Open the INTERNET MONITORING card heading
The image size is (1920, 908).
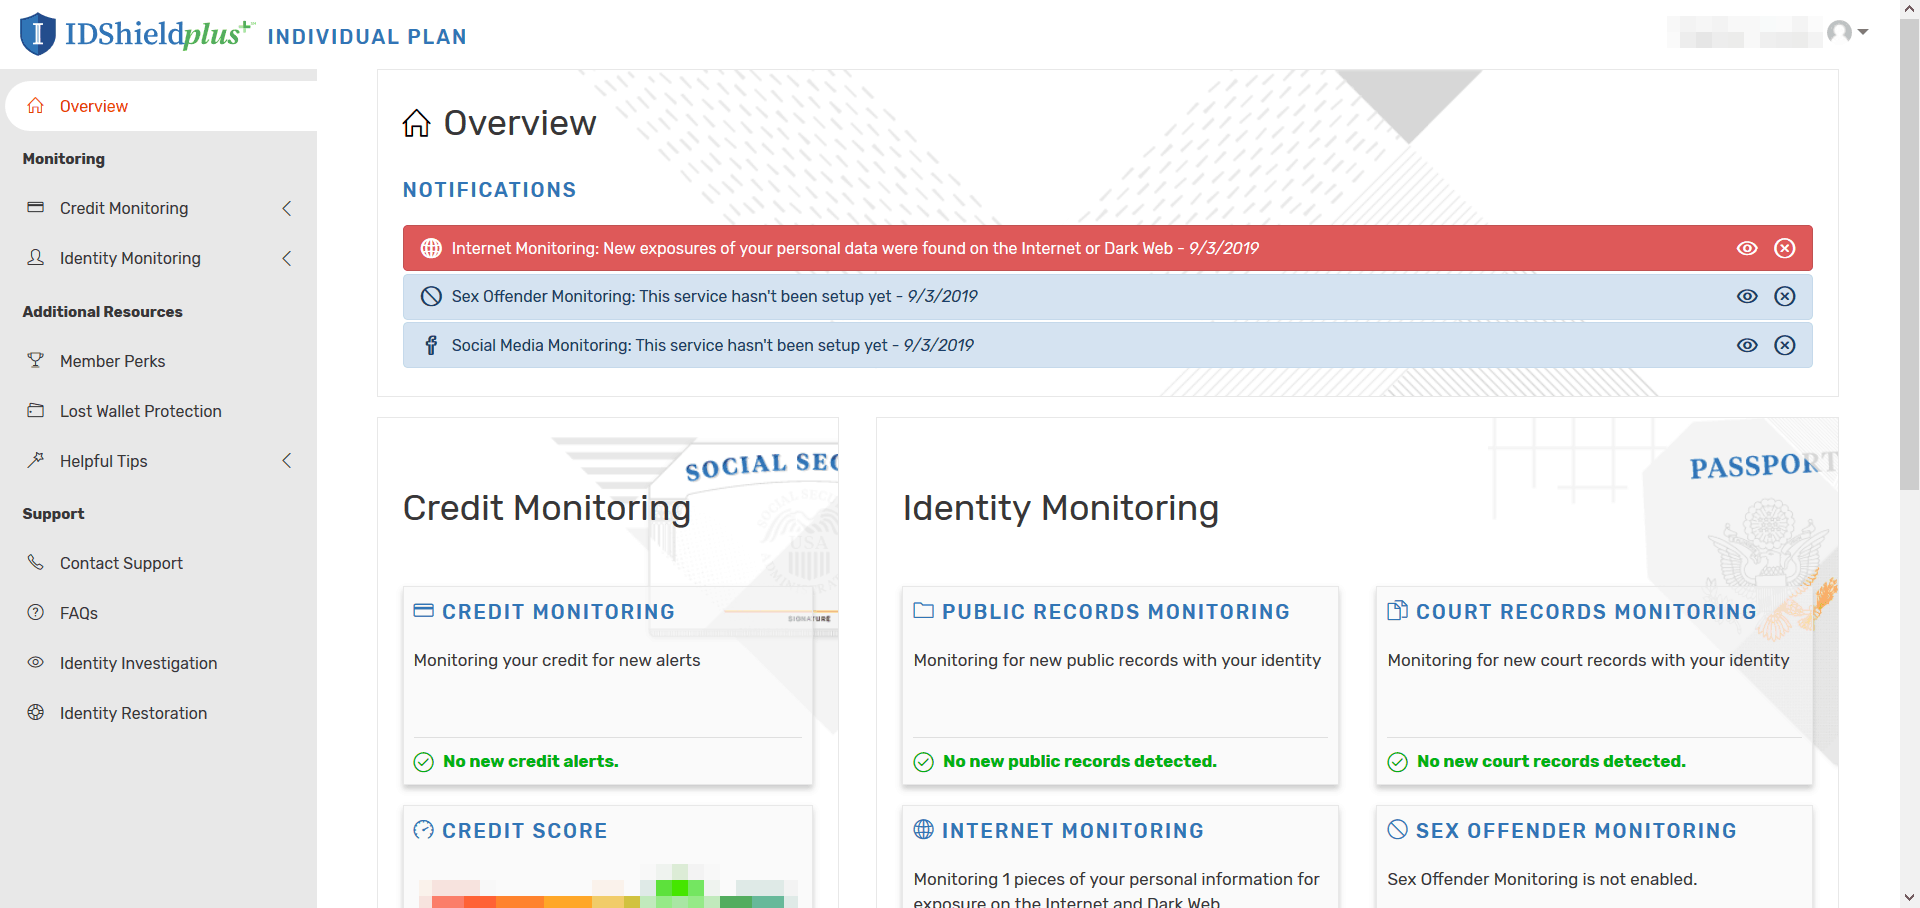tap(1073, 831)
